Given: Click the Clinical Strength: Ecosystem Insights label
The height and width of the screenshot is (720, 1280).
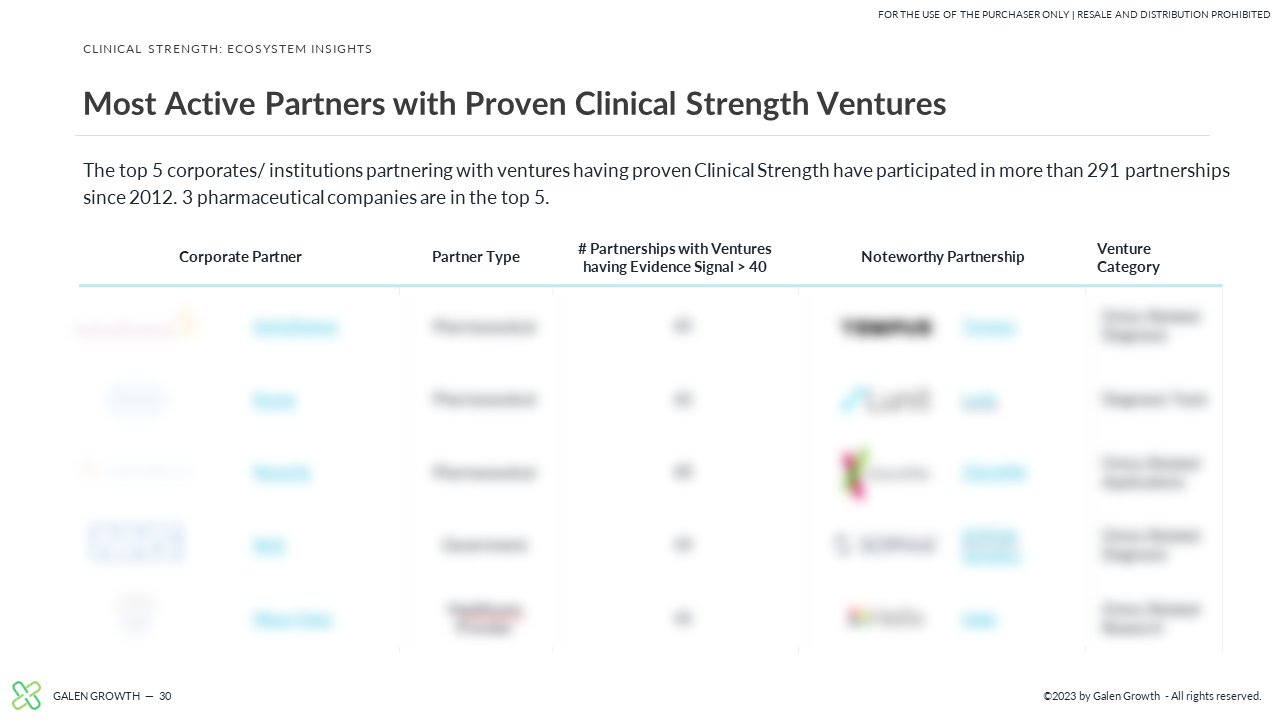Looking at the screenshot, I should [x=228, y=49].
